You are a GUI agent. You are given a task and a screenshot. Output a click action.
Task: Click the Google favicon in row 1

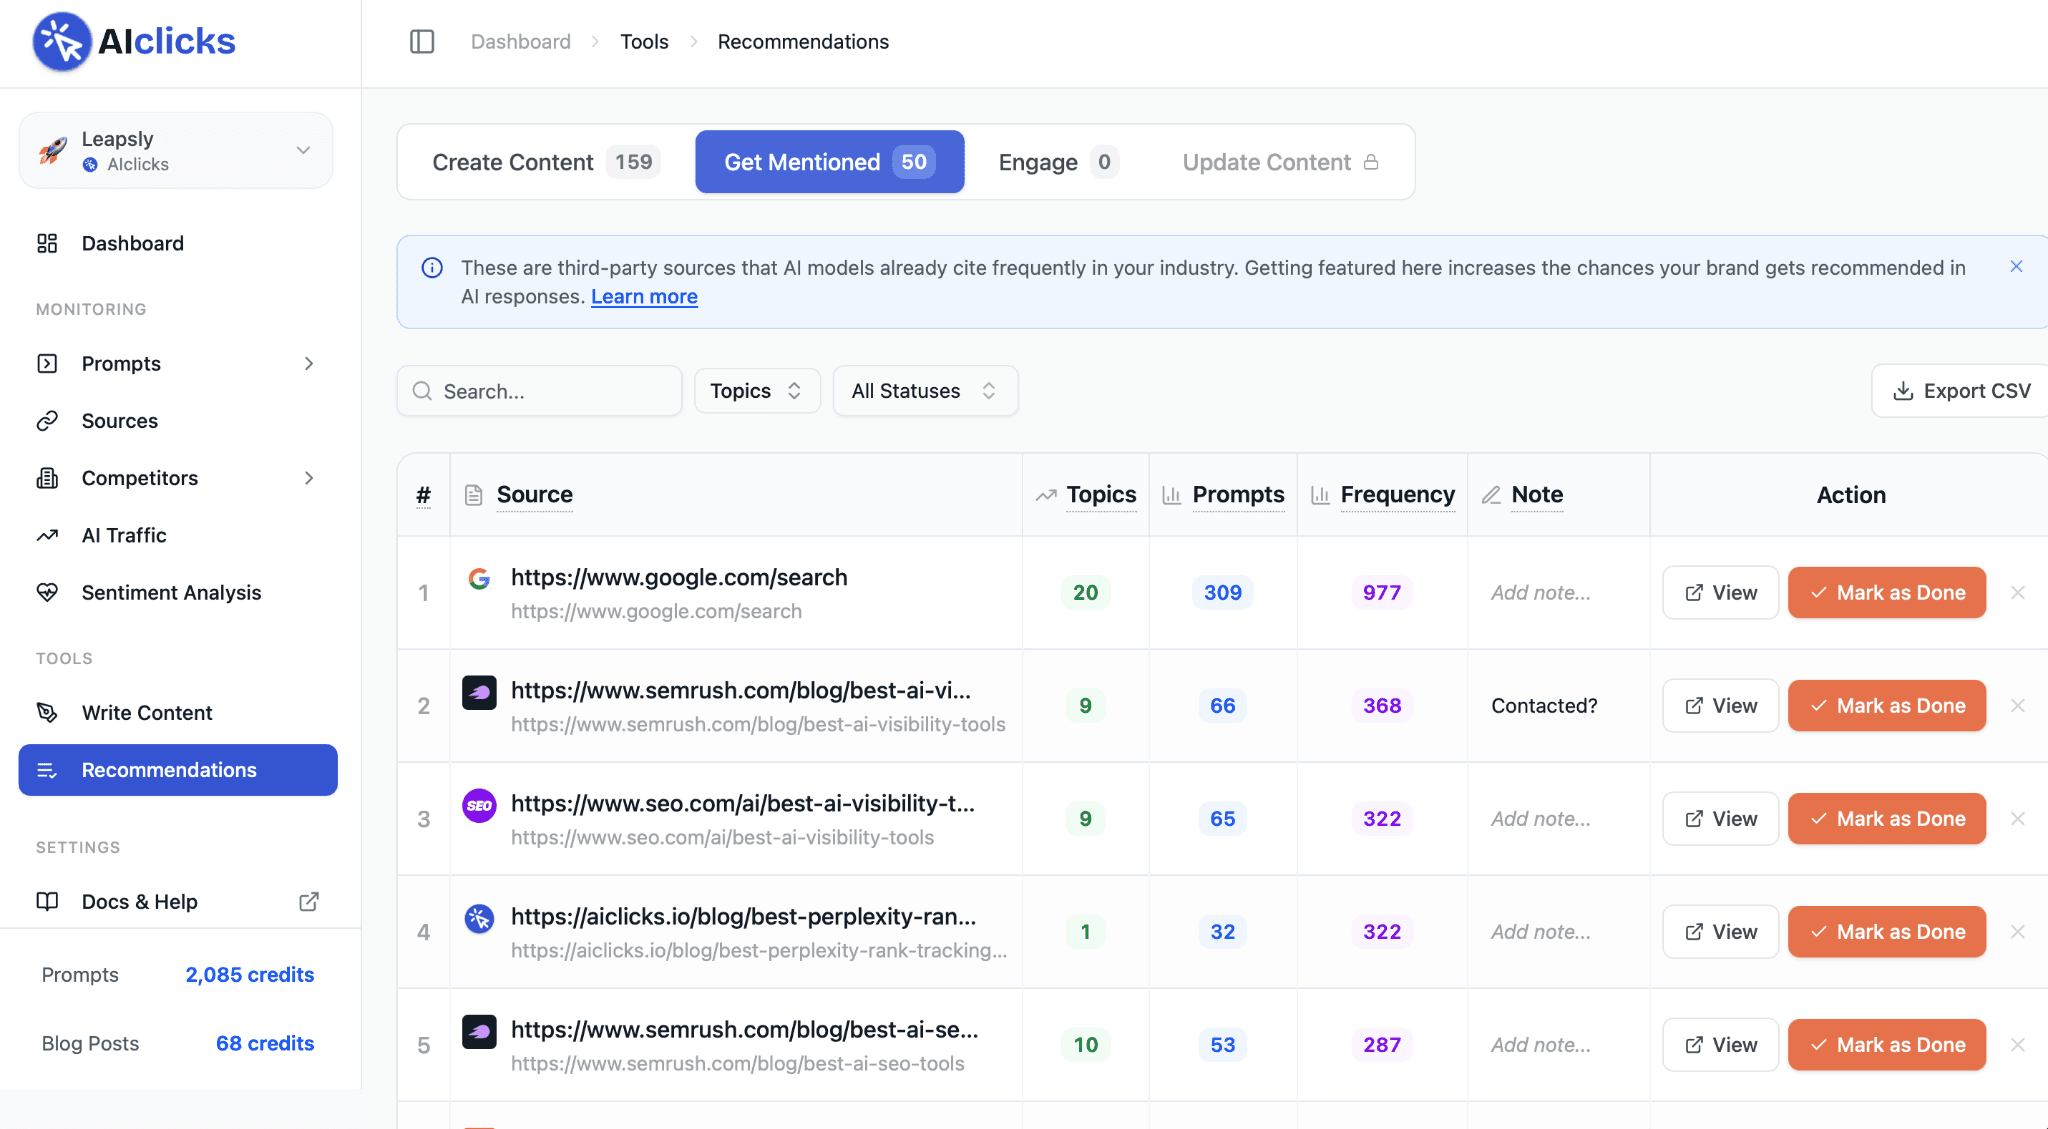479,579
